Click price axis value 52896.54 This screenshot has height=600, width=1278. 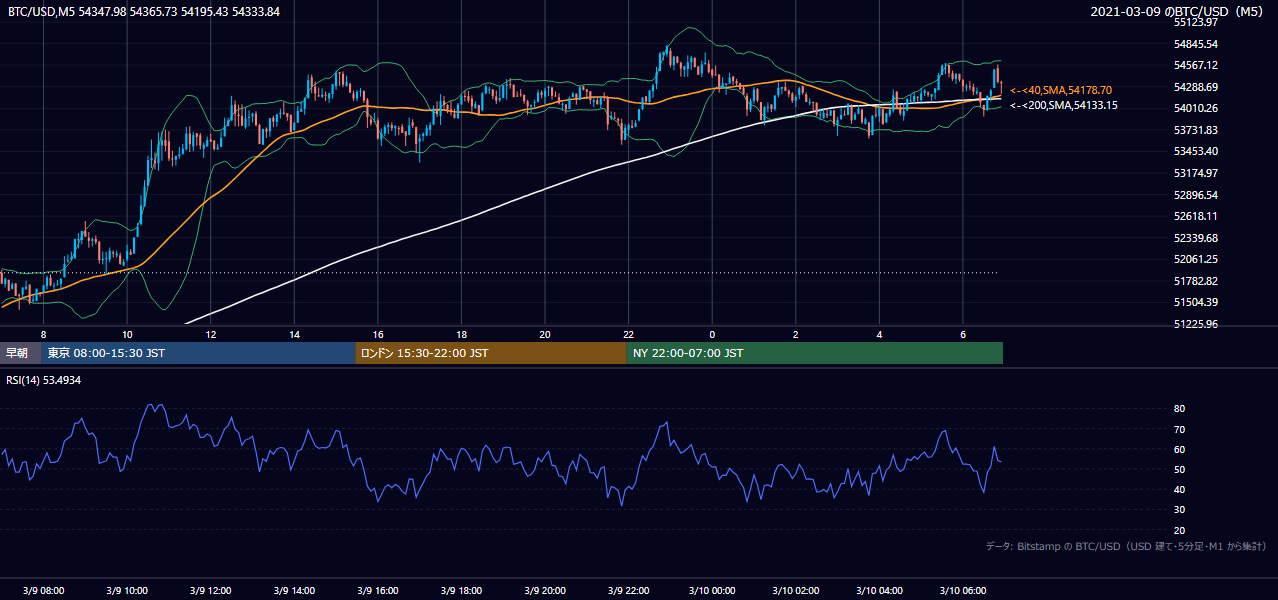[1196, 195]
